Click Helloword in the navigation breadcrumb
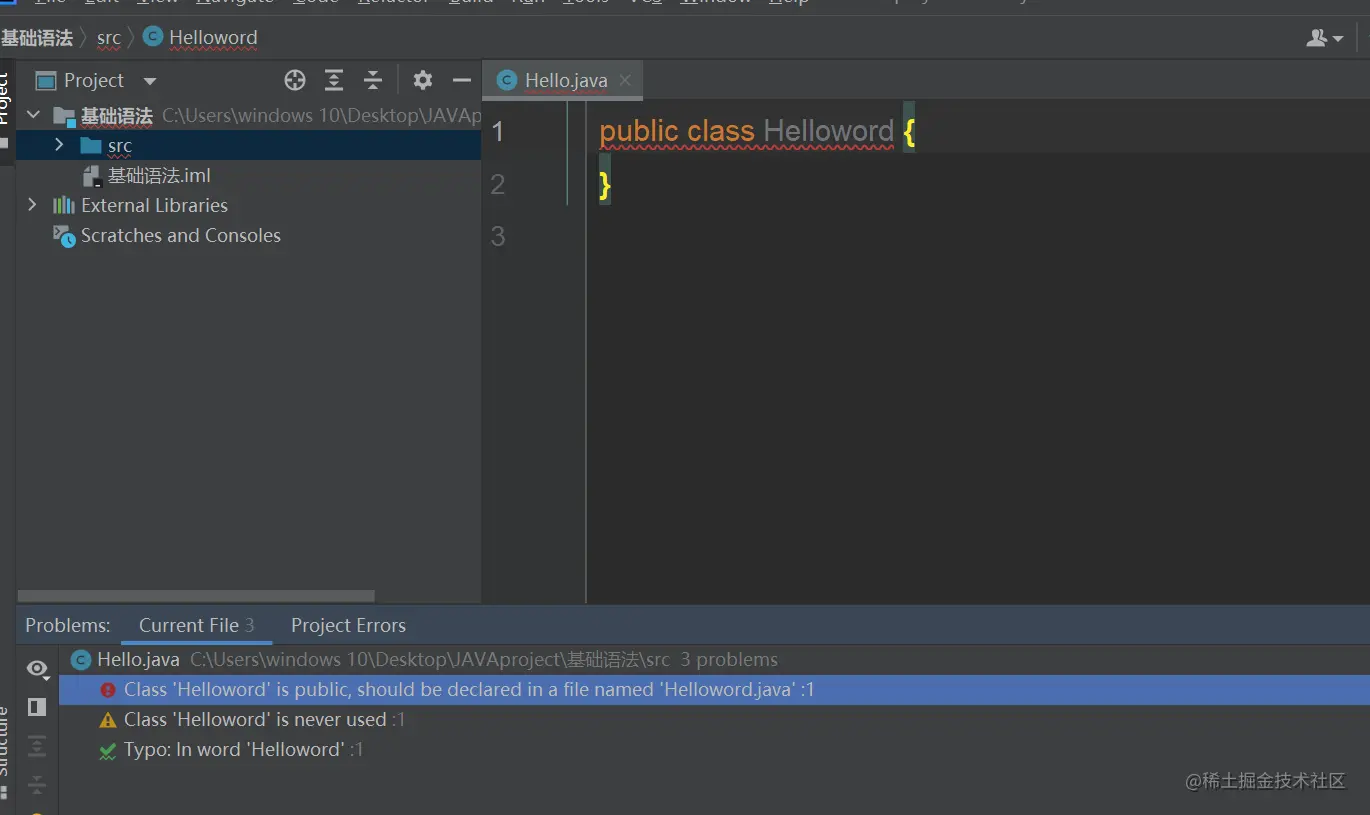This screenshot has width=1370, height=815. pos(213,38)
